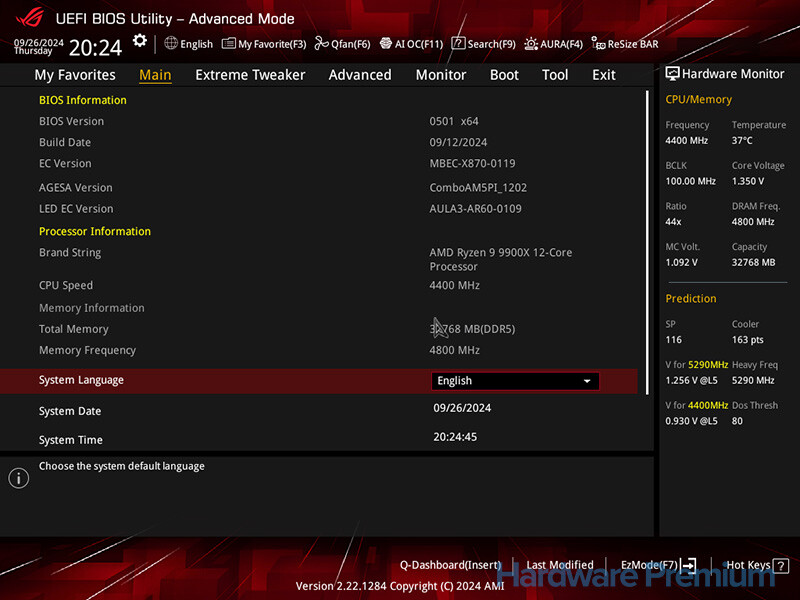Open Q-Dashboard(Insert)

(x=451, y=565)
